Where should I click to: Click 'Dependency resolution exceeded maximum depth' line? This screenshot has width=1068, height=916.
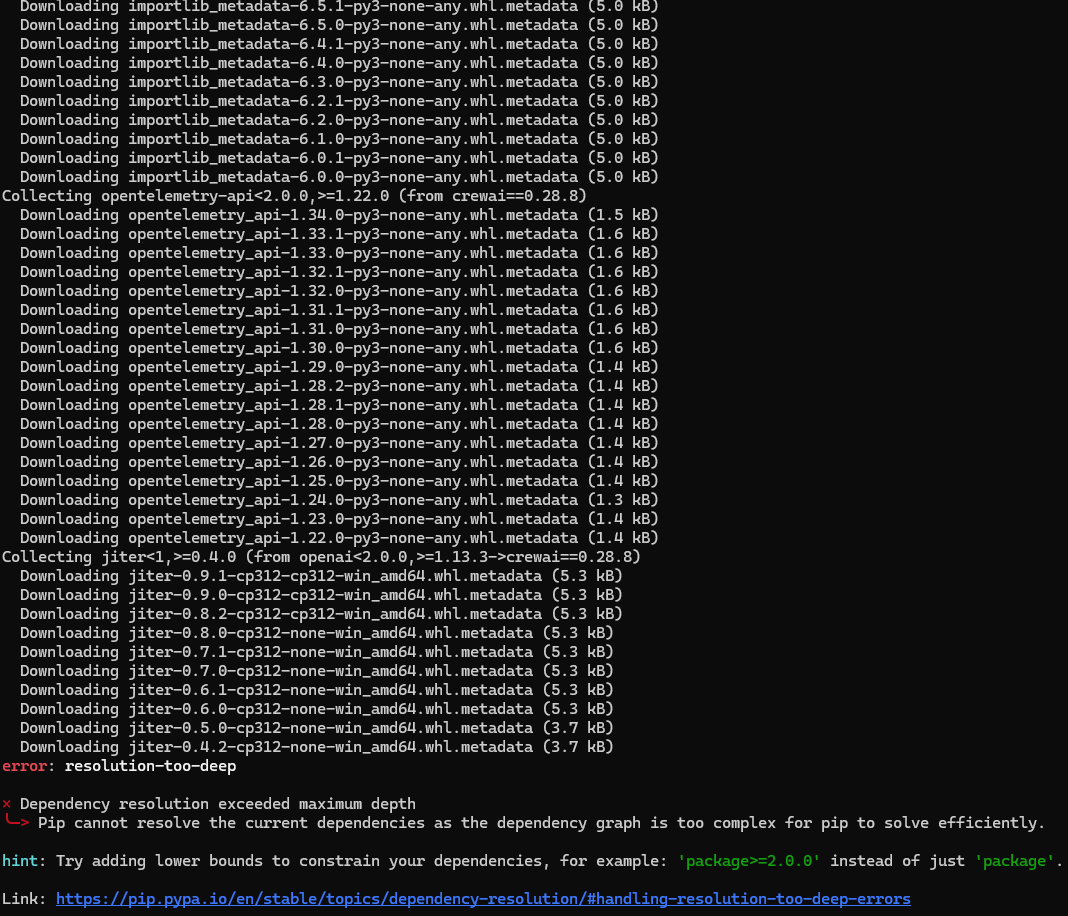(x=217, y=804)
